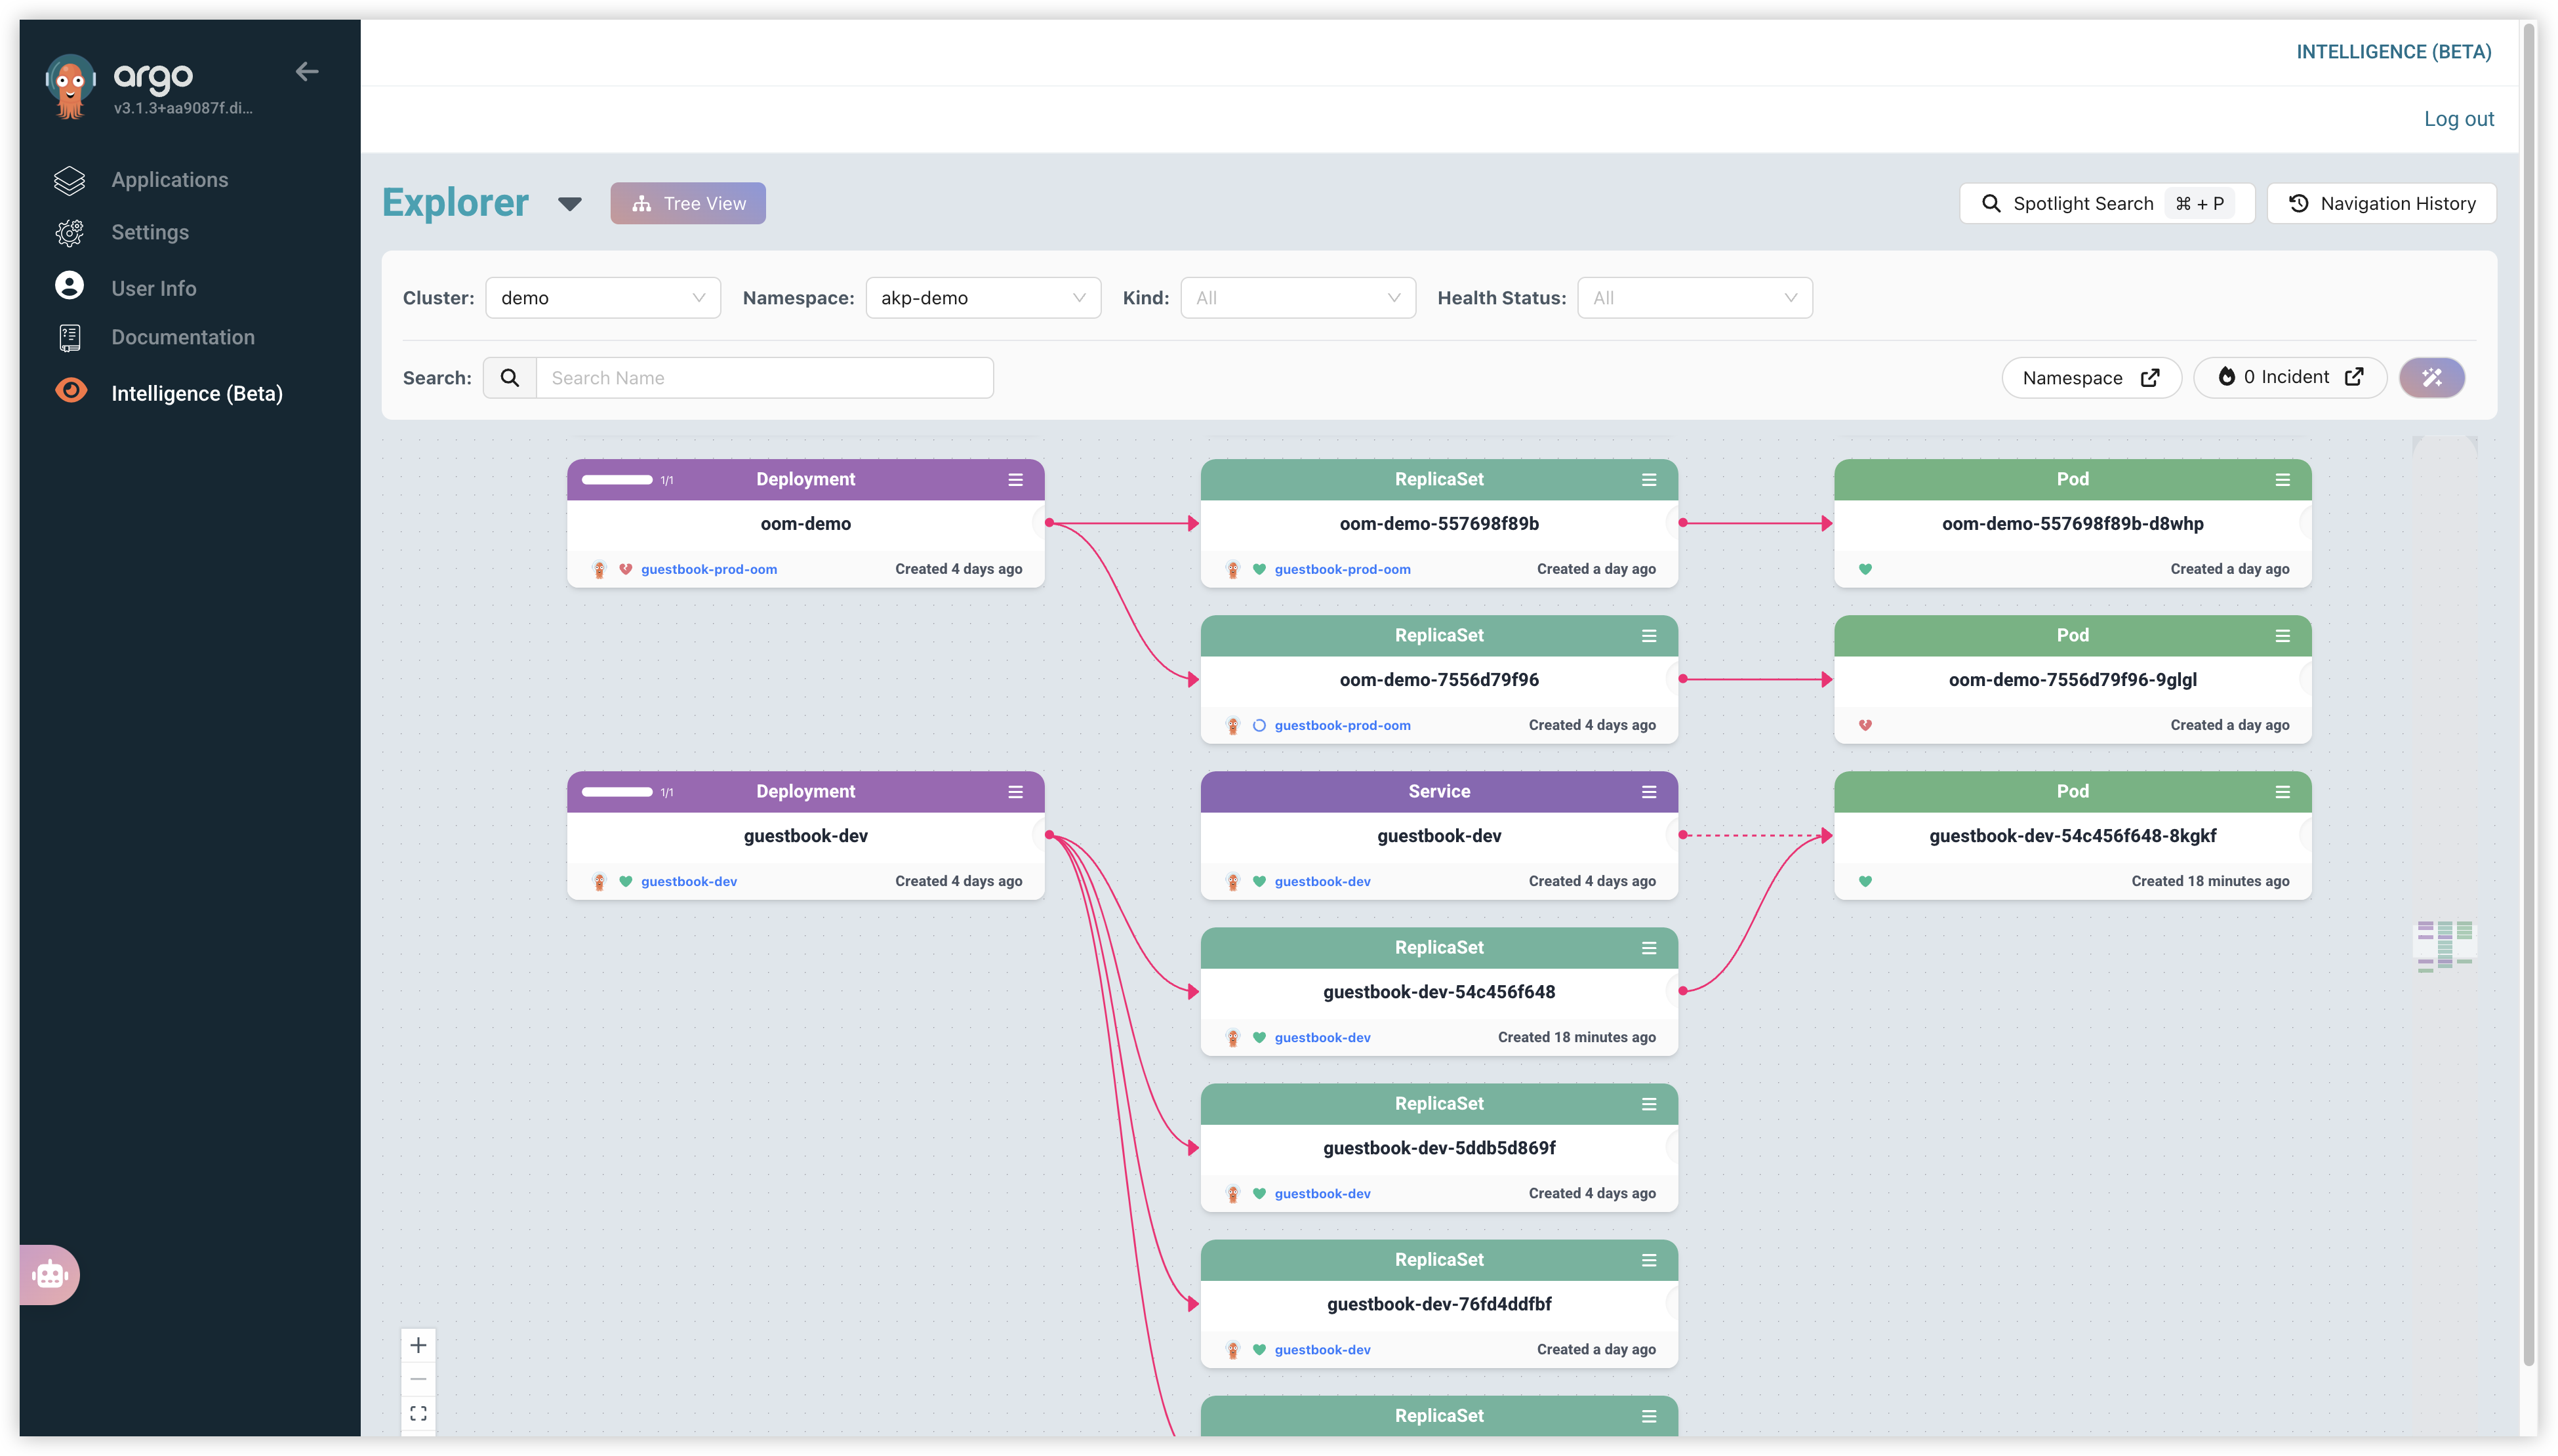
Task: Open Settings in the sidebar
Action: click(149, 232)
